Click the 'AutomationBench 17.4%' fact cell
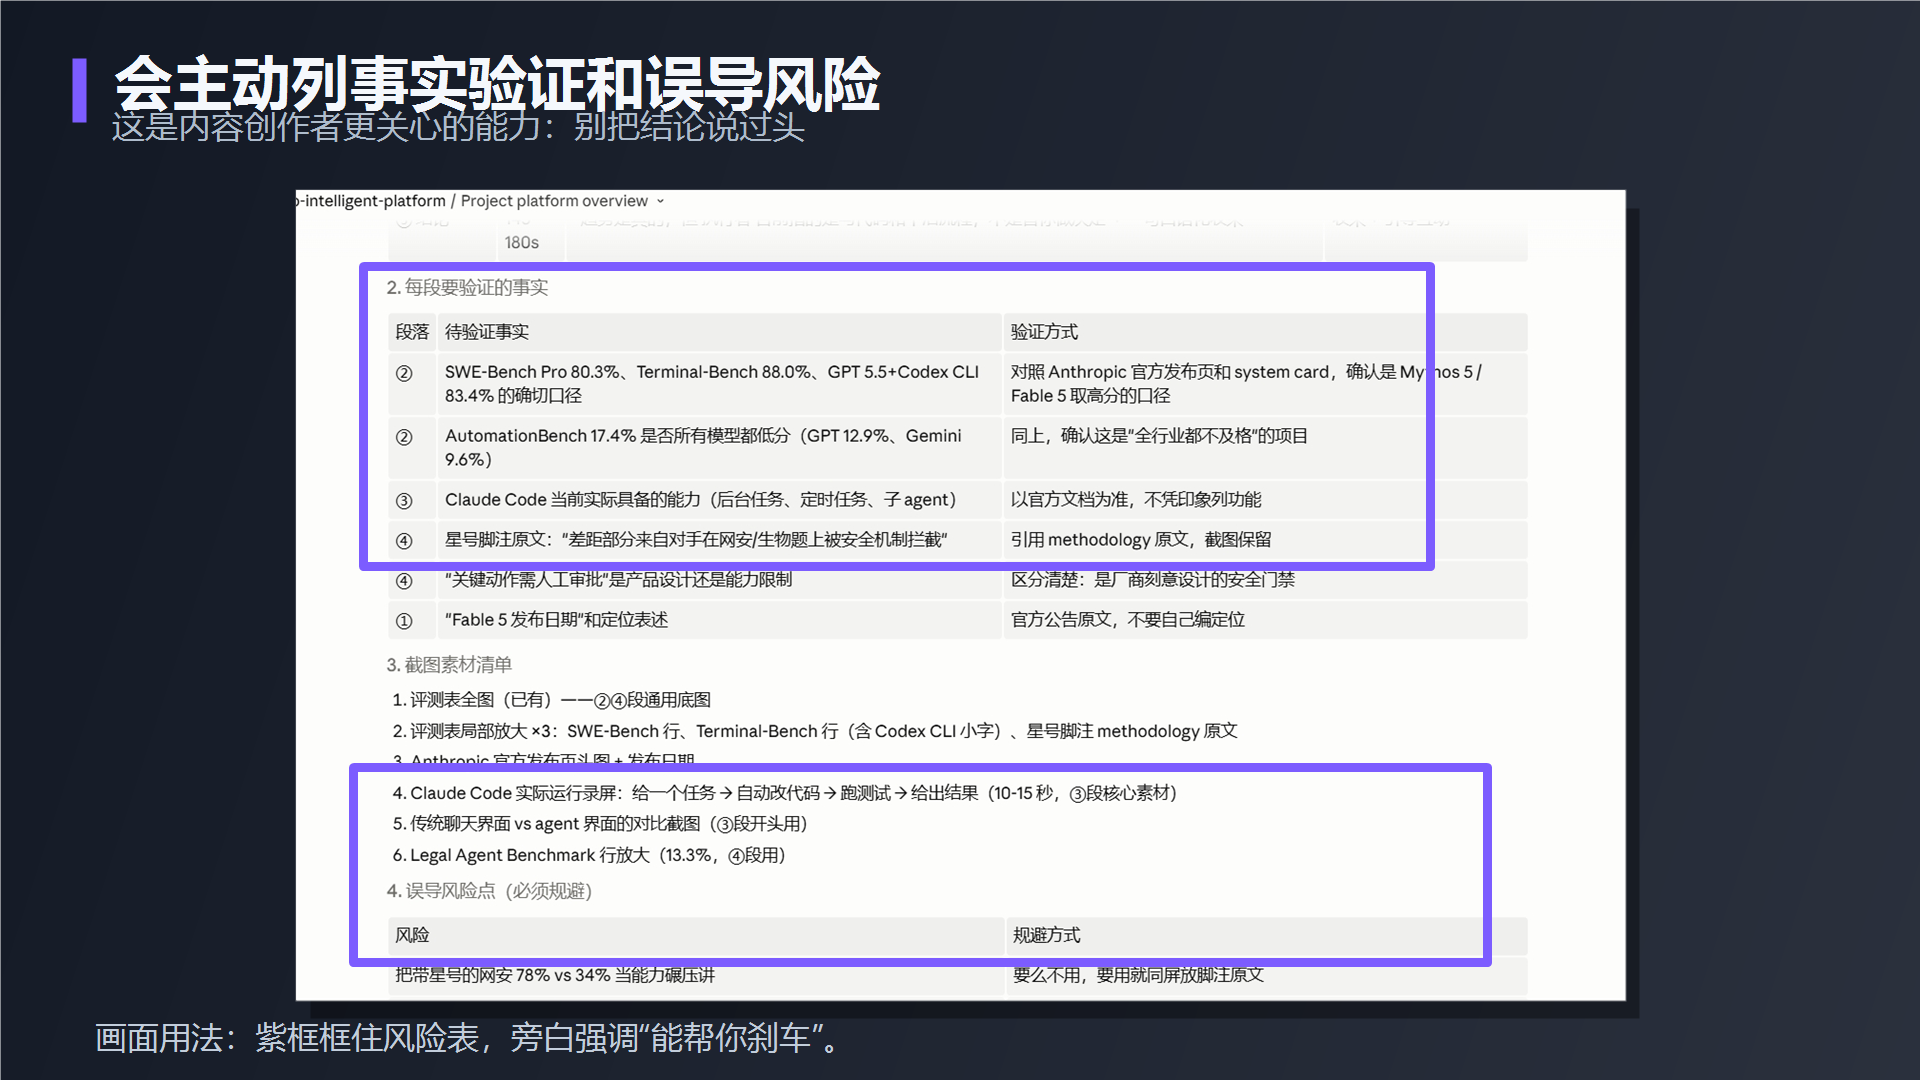The image size is (1920, 1080). click(x=719, y=448)
